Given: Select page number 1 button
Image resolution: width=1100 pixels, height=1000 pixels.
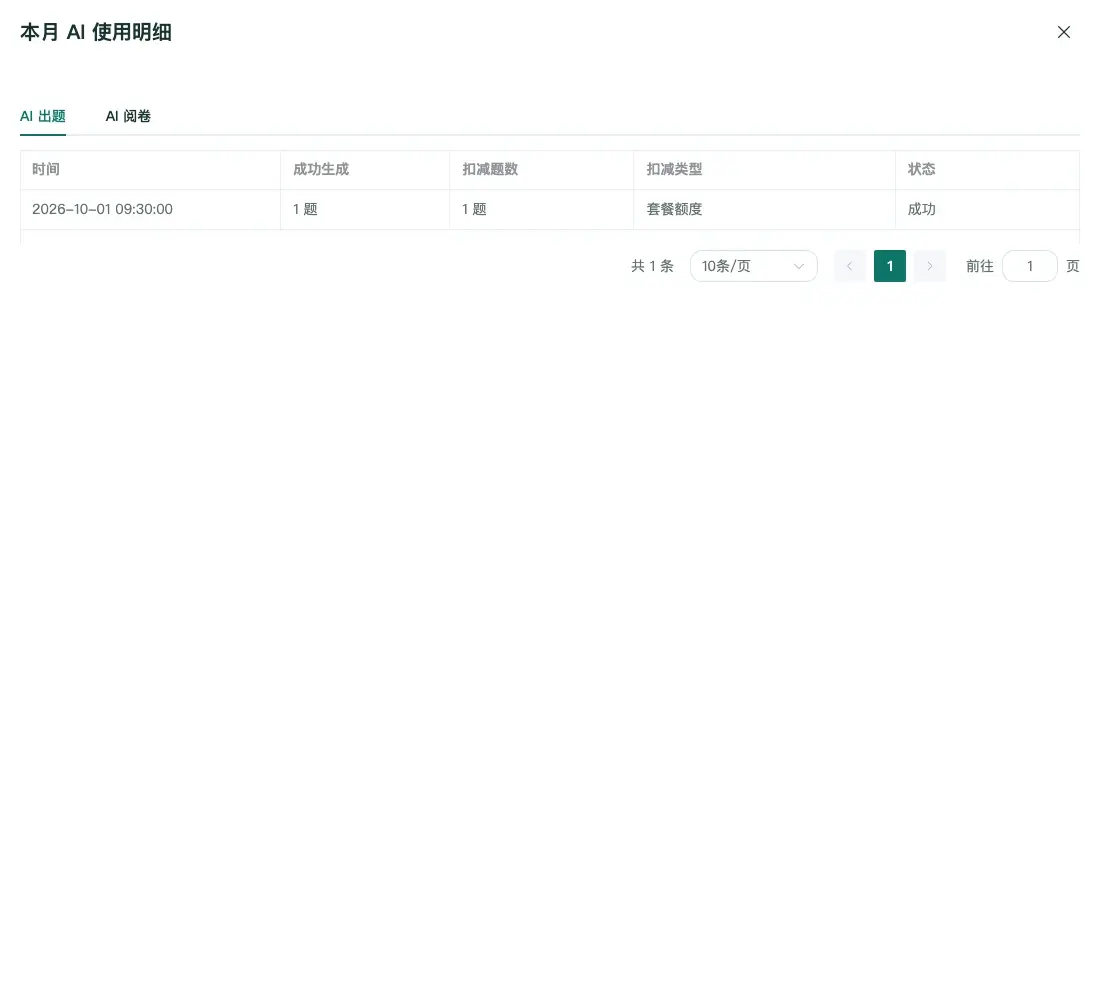Looking at the screenshot, I should [890, 266].
